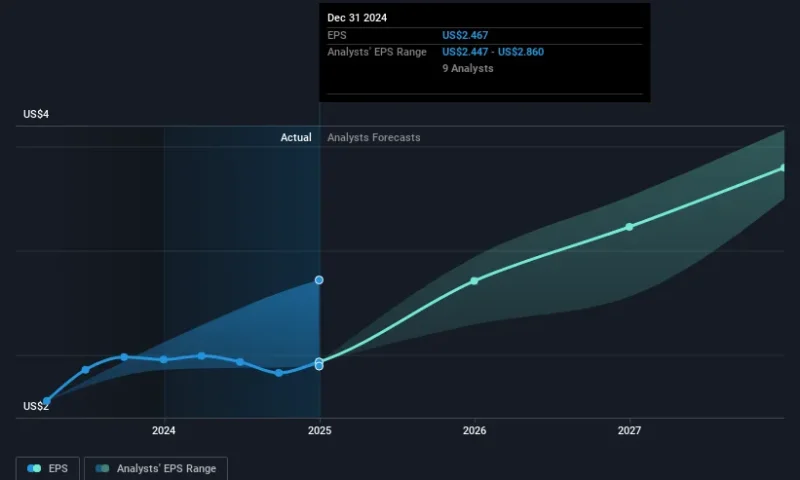Select the 2026 forecast data point marker
Screen dimensions: 800x480
(x=474, y=280)
